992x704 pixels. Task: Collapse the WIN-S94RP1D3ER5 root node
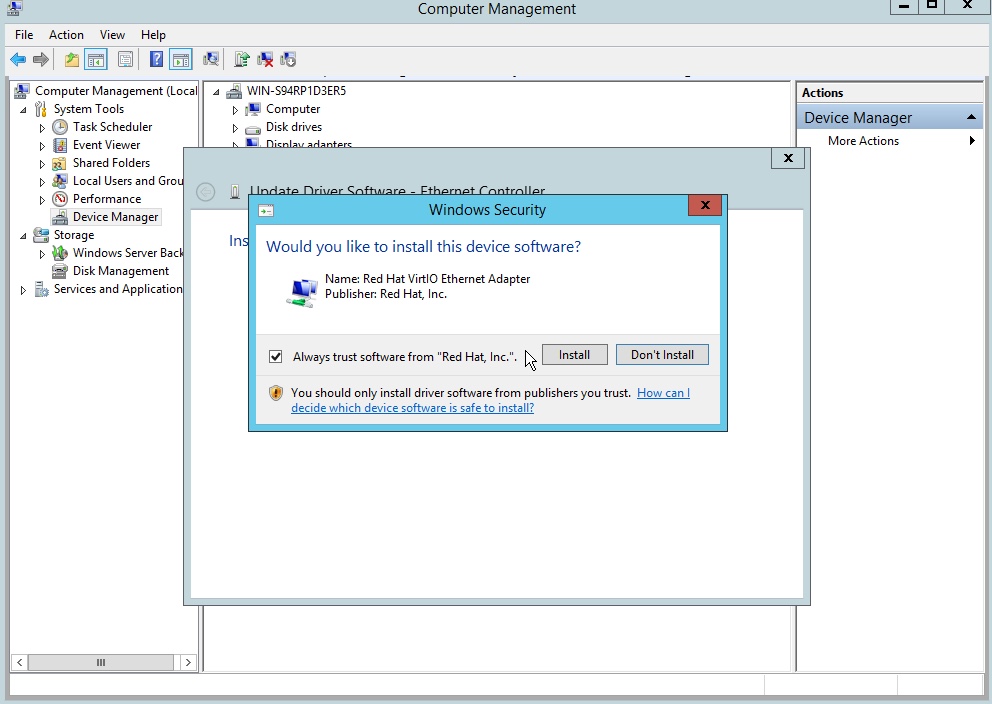tap(216, 92)
